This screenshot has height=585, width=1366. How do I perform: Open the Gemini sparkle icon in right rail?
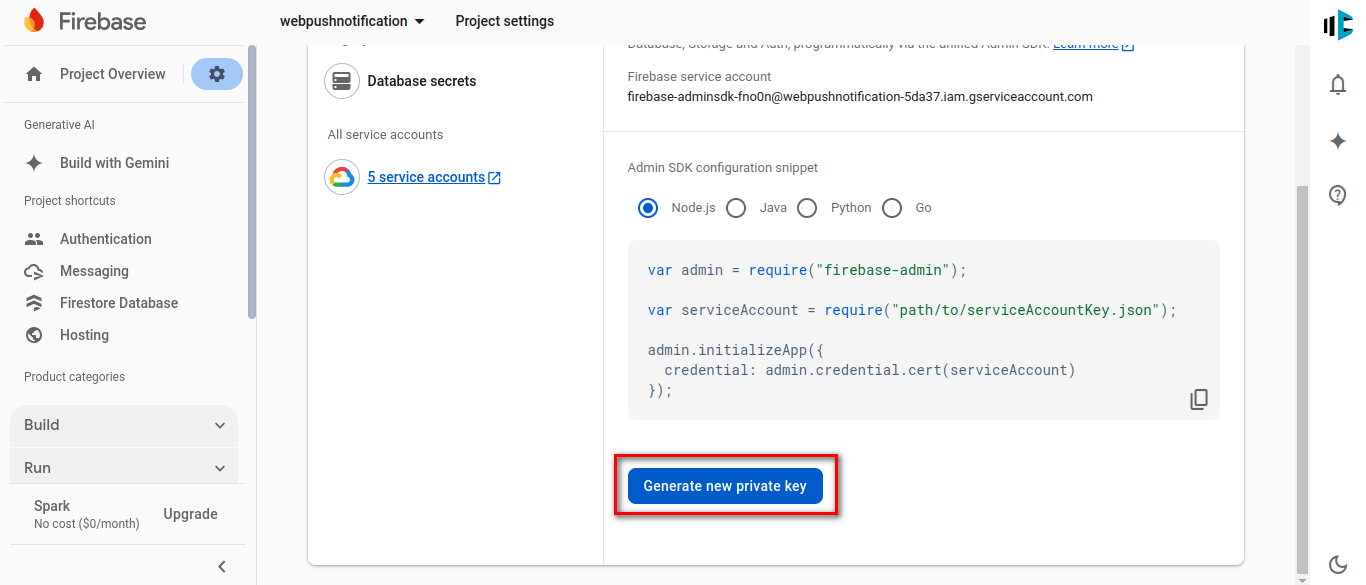pos(1338,141)
